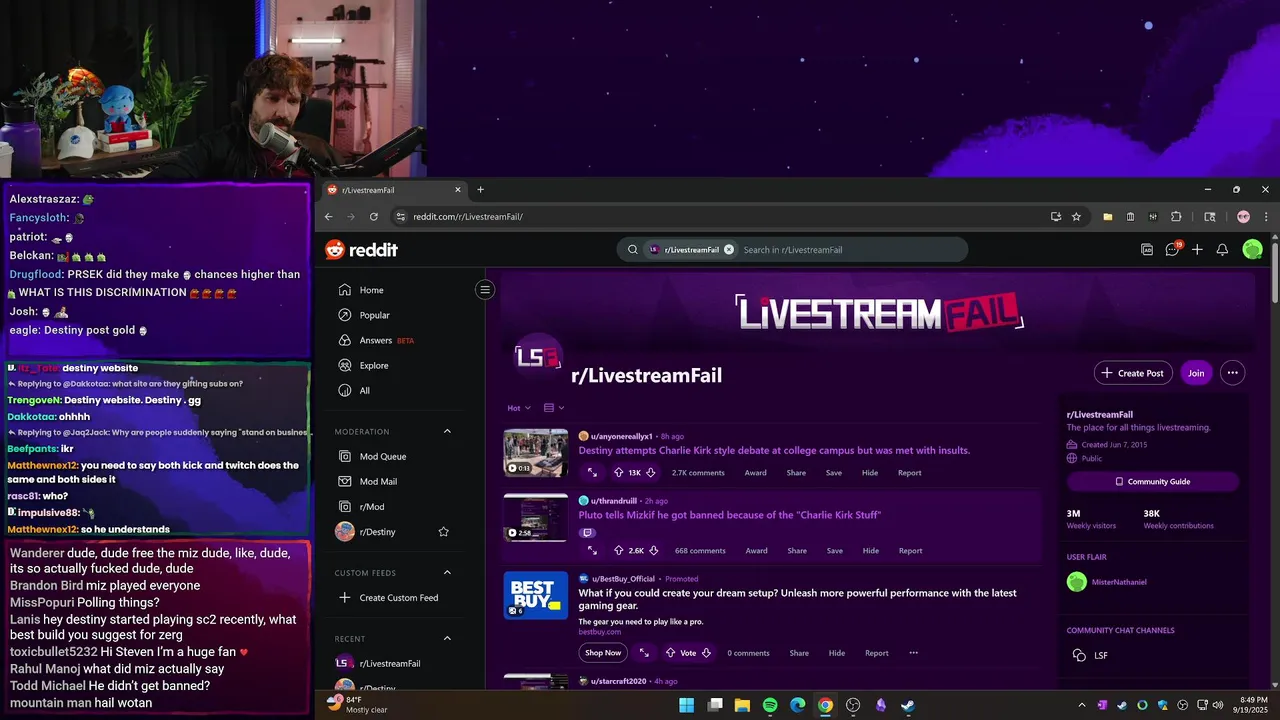The height and width of the screenshot is (720, 1280).
Task: Open 668 comments on the Pluto post
Action: pos(700,551)
